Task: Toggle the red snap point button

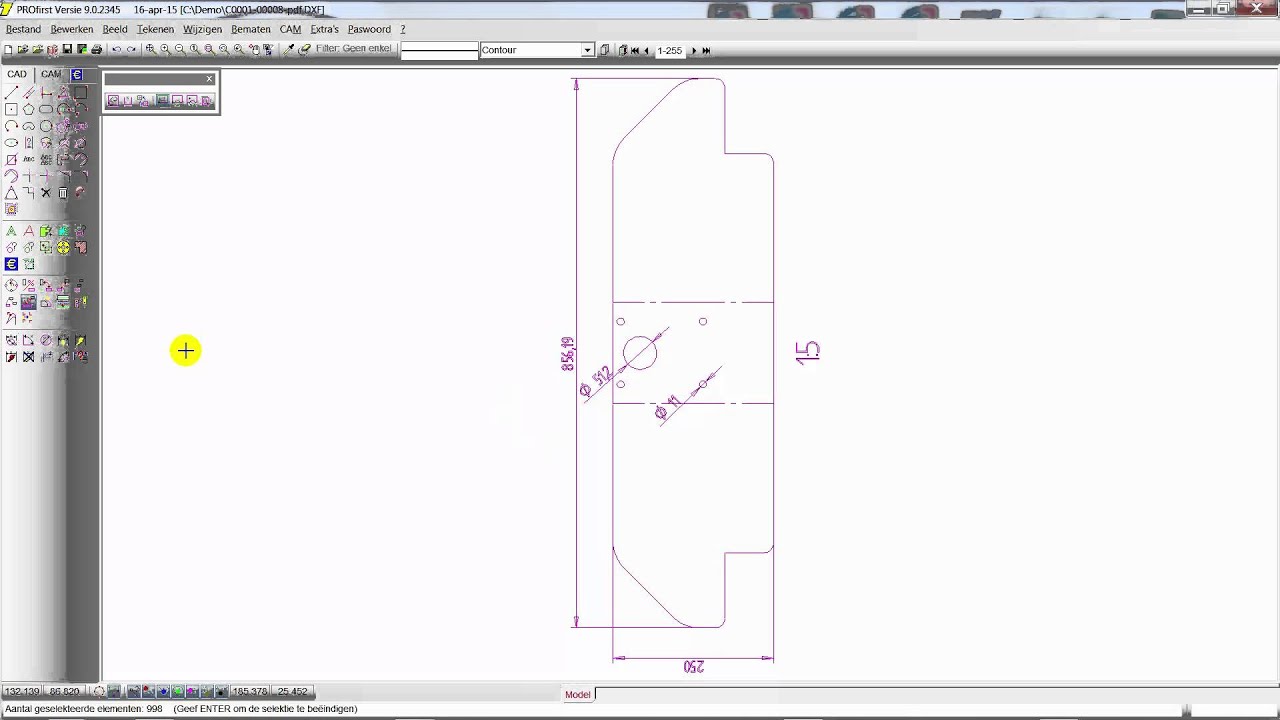Action: (x=148, y=692)
